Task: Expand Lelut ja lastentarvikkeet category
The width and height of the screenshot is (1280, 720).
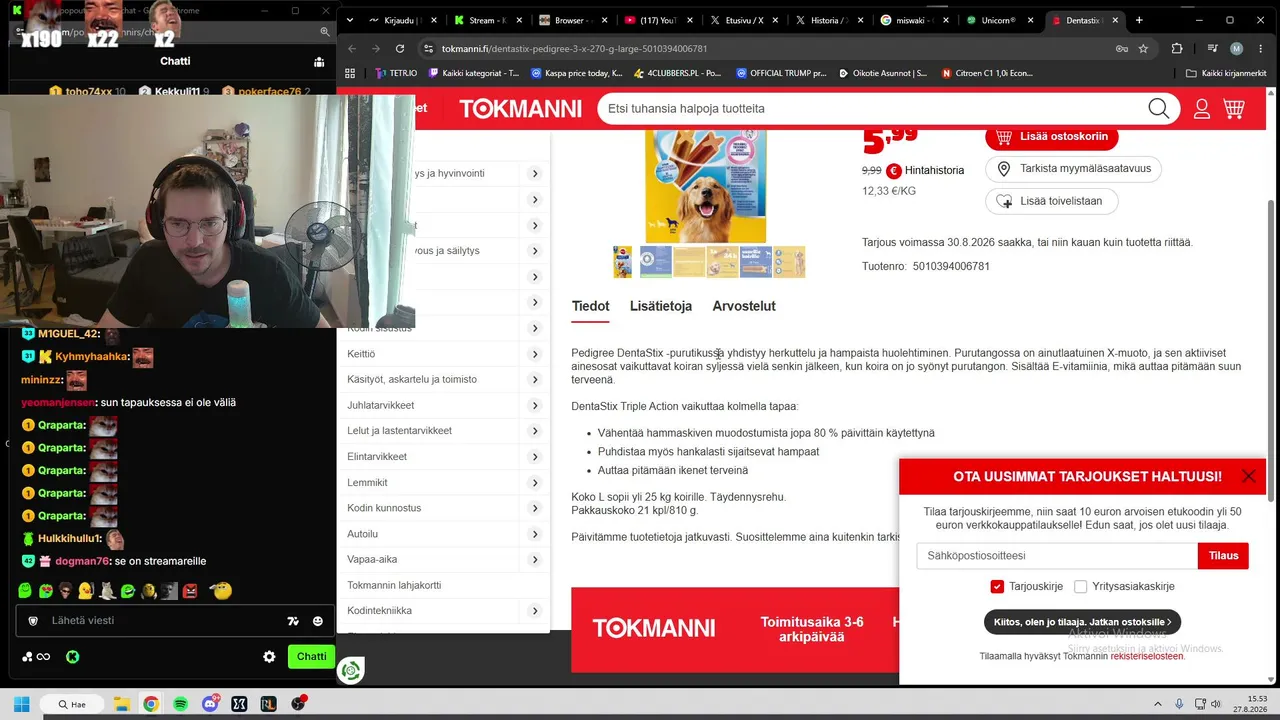Action: click(x=535, y=431)
